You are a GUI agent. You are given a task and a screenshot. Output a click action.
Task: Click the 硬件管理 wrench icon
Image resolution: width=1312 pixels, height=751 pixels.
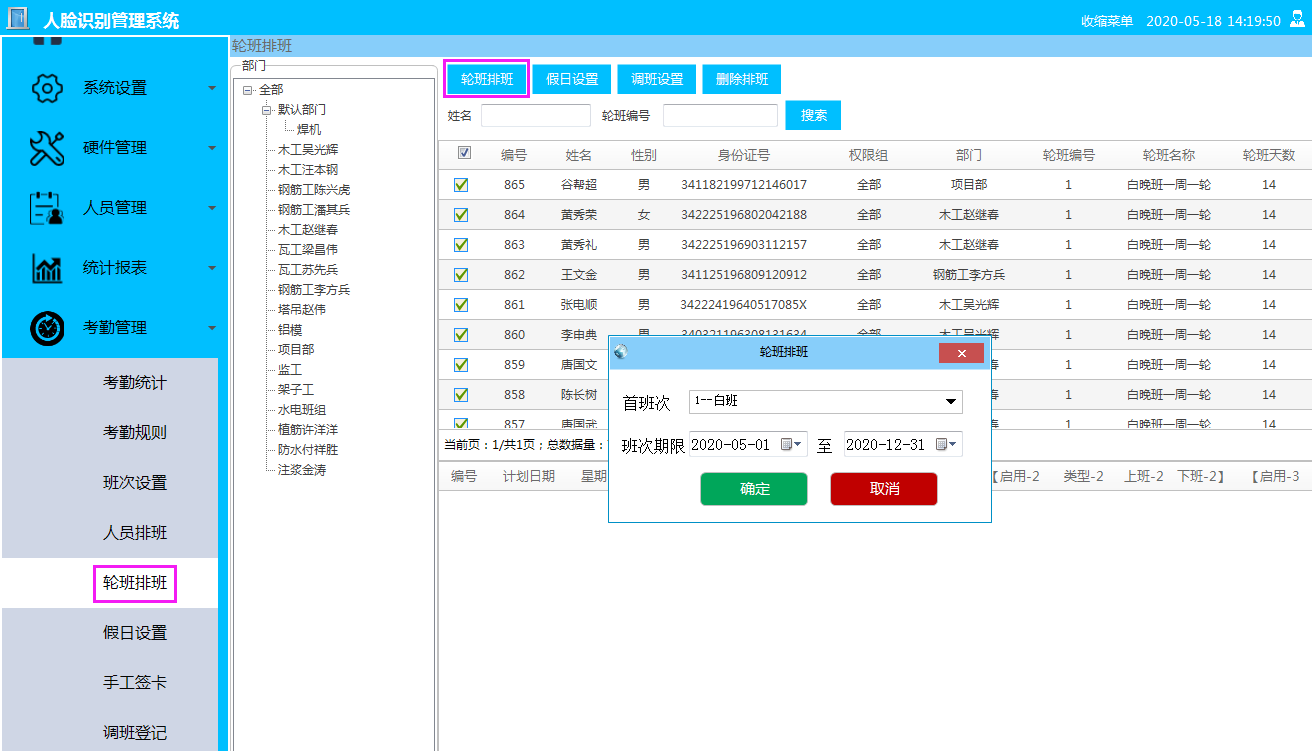[47, 148]
